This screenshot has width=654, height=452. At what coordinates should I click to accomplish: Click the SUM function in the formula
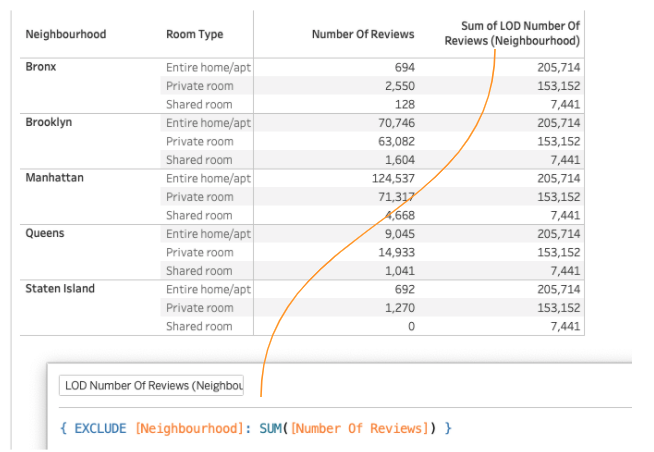click(272, 428)
